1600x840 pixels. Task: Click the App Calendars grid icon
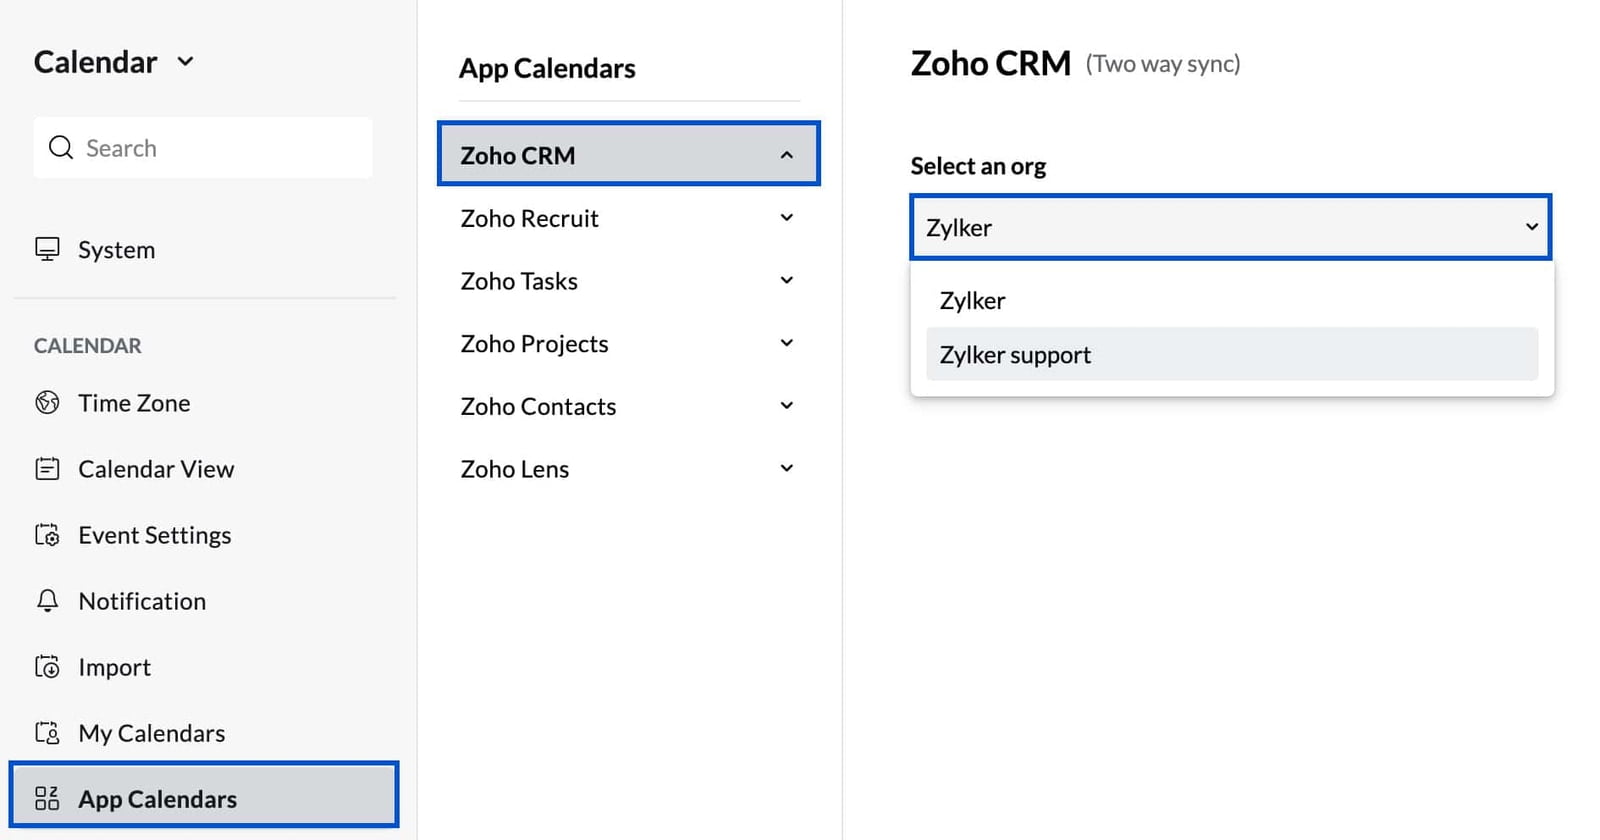pyautogui.click(x=47, y=797)
